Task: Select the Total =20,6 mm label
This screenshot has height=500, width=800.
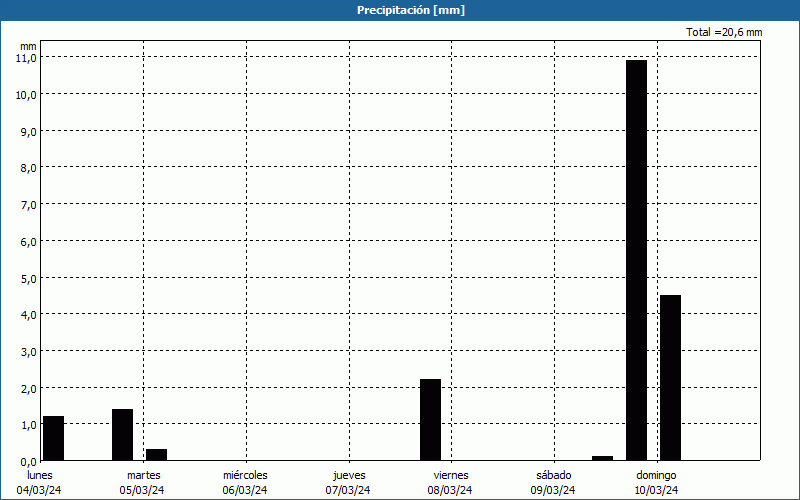Action: (x=724, y=32)
